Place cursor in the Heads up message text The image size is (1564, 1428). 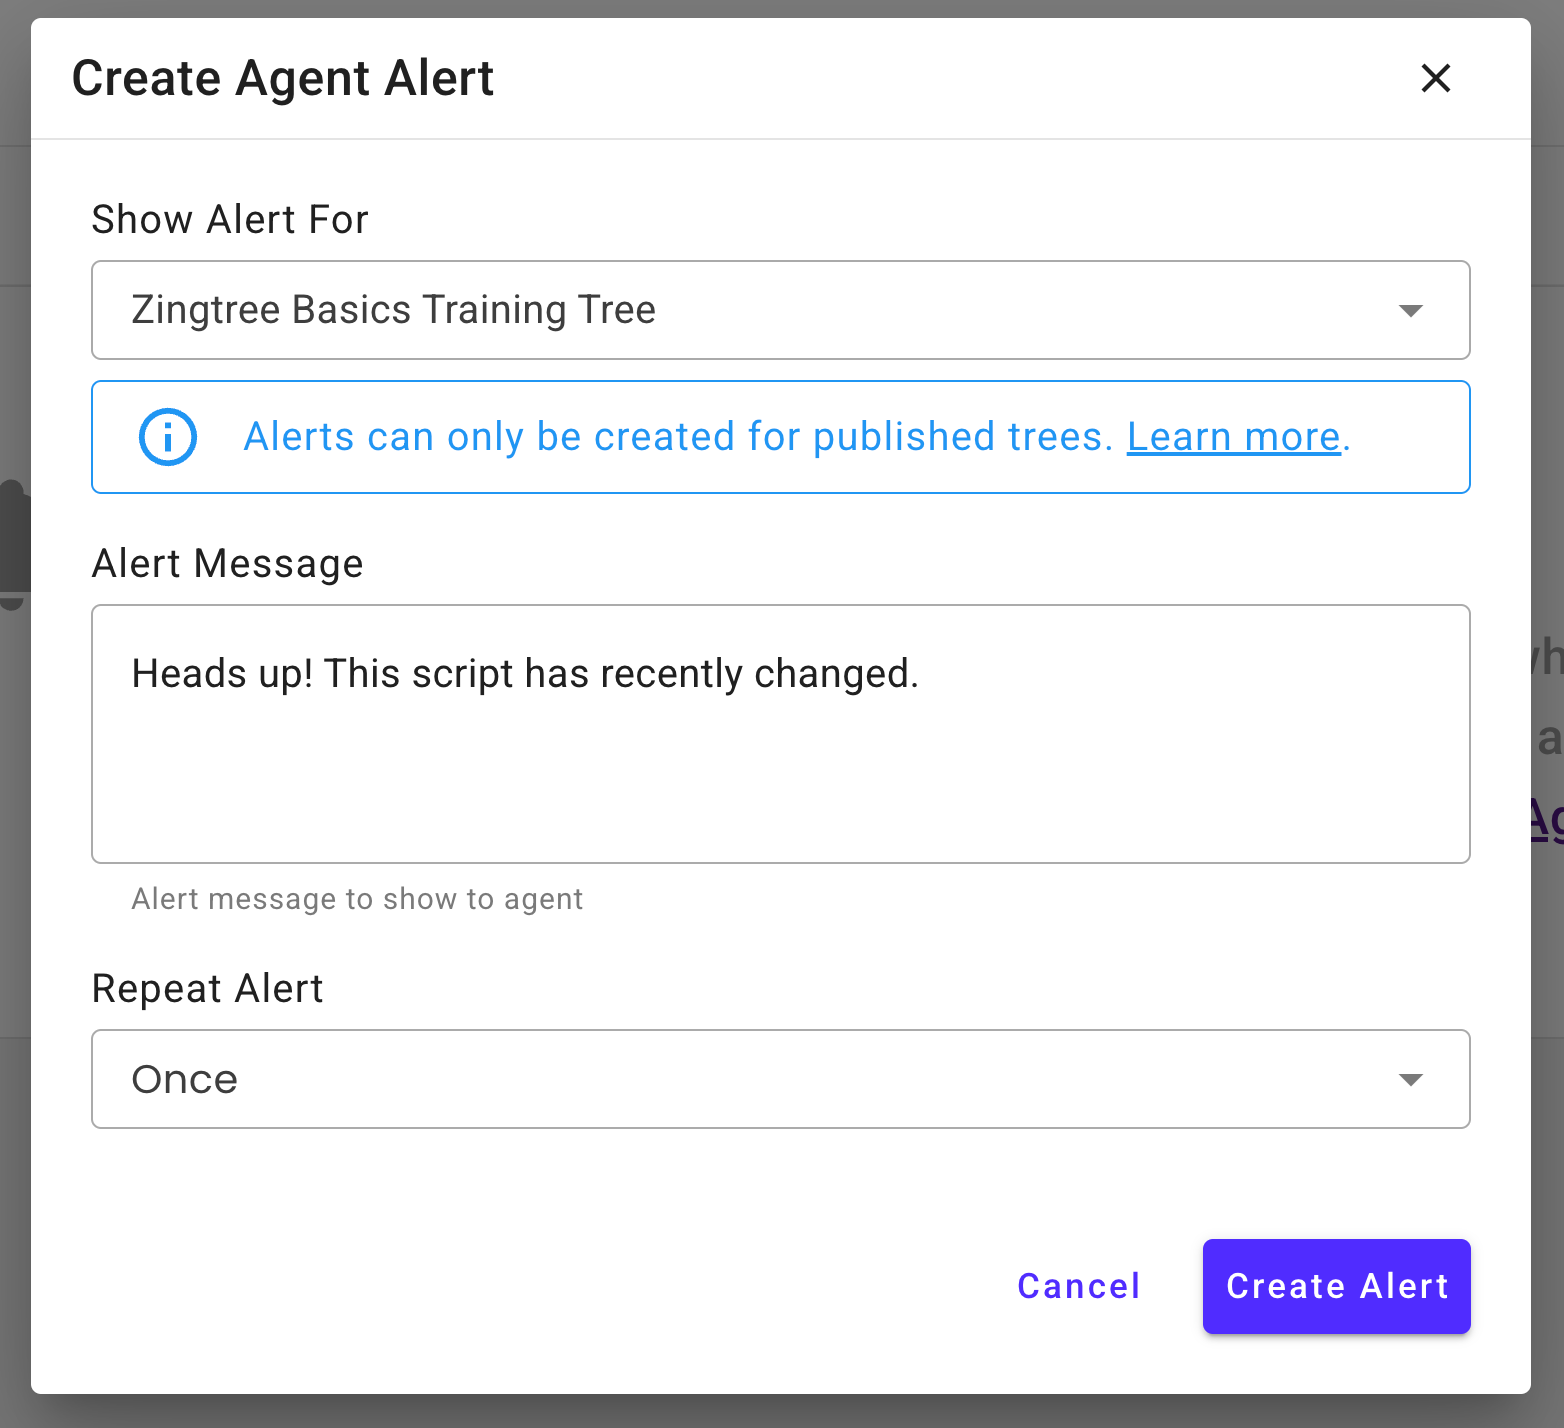525,674
